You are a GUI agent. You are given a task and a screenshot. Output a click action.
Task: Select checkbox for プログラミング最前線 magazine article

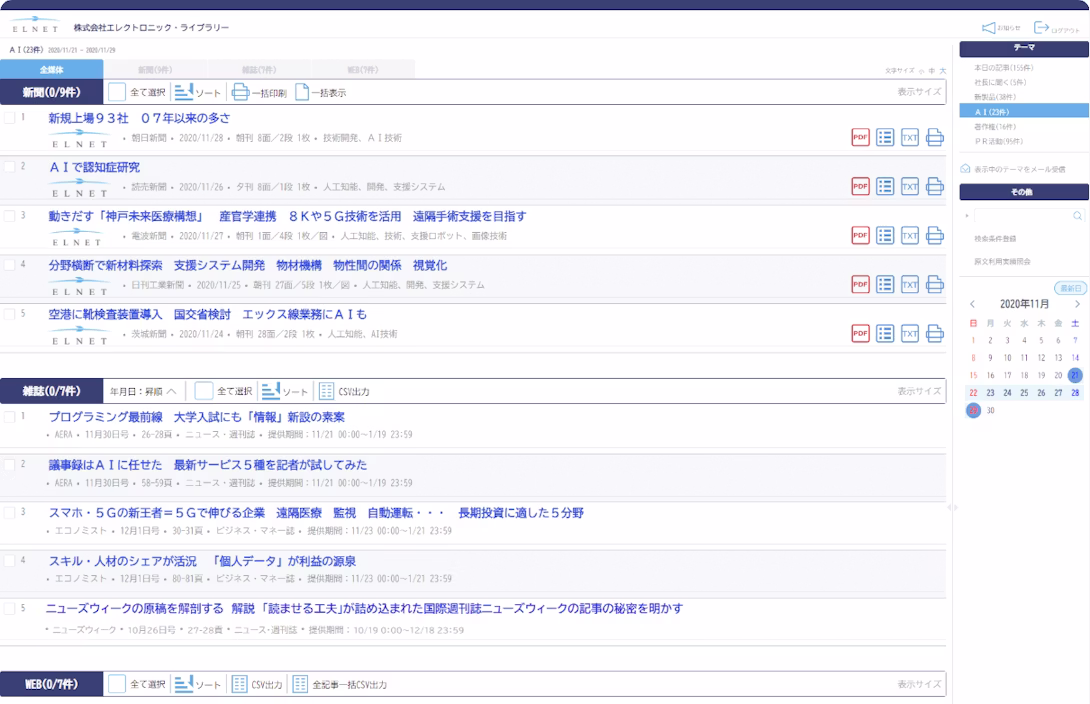9,416
